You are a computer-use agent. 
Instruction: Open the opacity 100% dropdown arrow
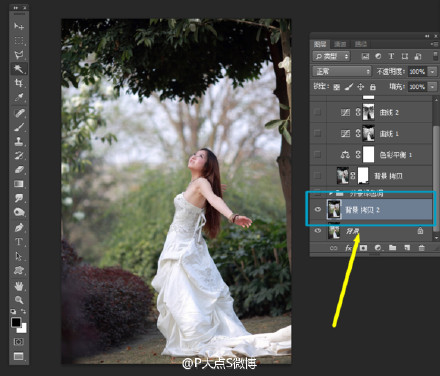(x=432, y=71)
